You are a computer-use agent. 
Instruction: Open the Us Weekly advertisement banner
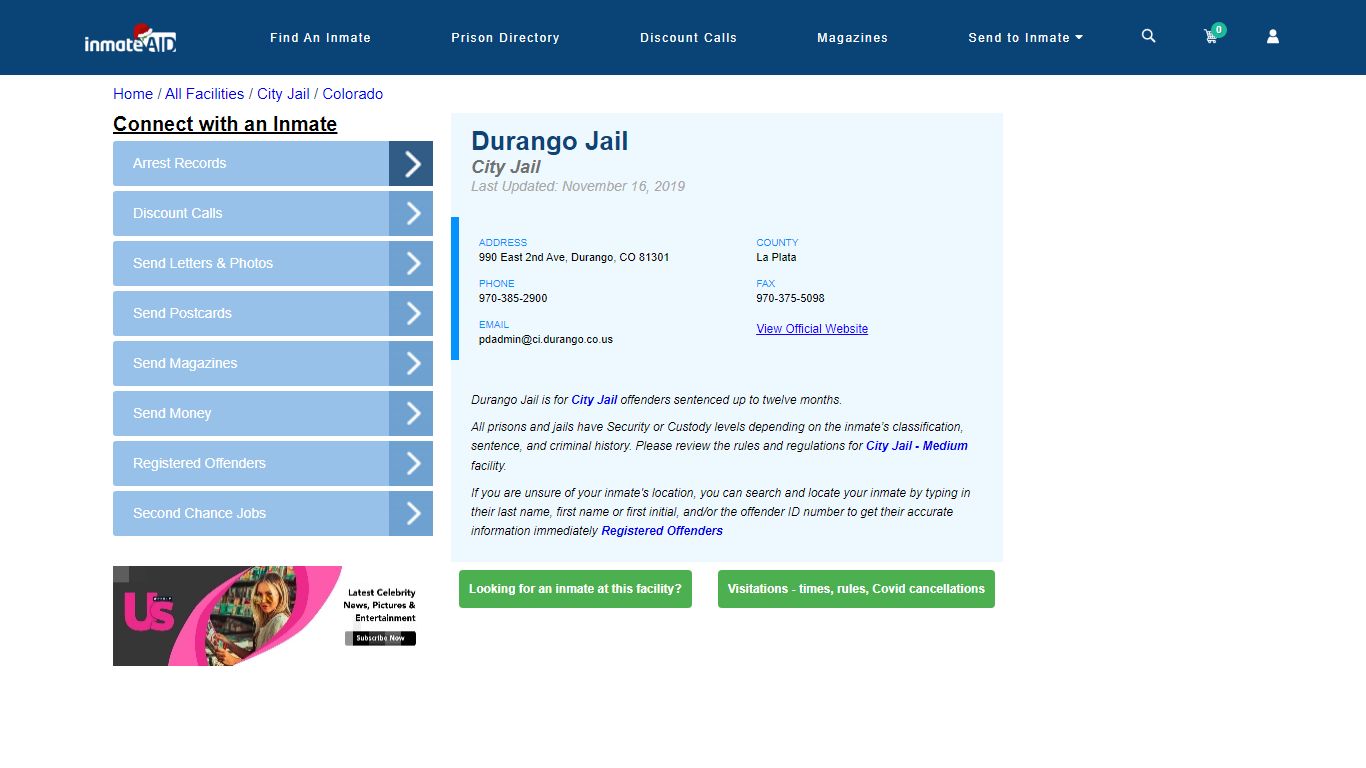click(272, 616)
